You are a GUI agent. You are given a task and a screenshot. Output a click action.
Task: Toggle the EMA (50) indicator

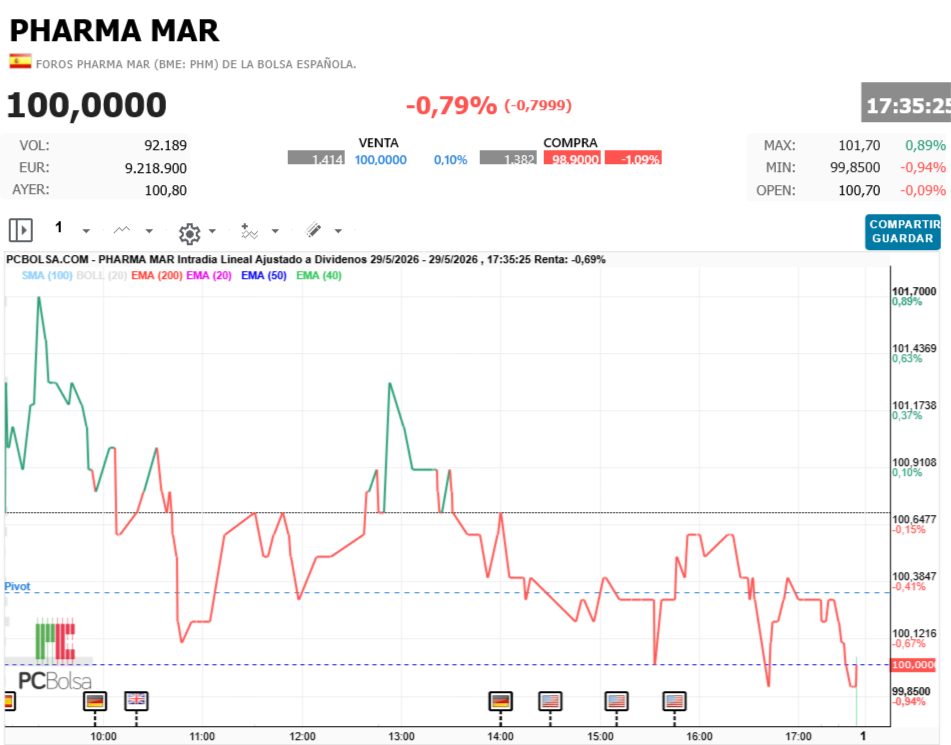tap(264, 275)
